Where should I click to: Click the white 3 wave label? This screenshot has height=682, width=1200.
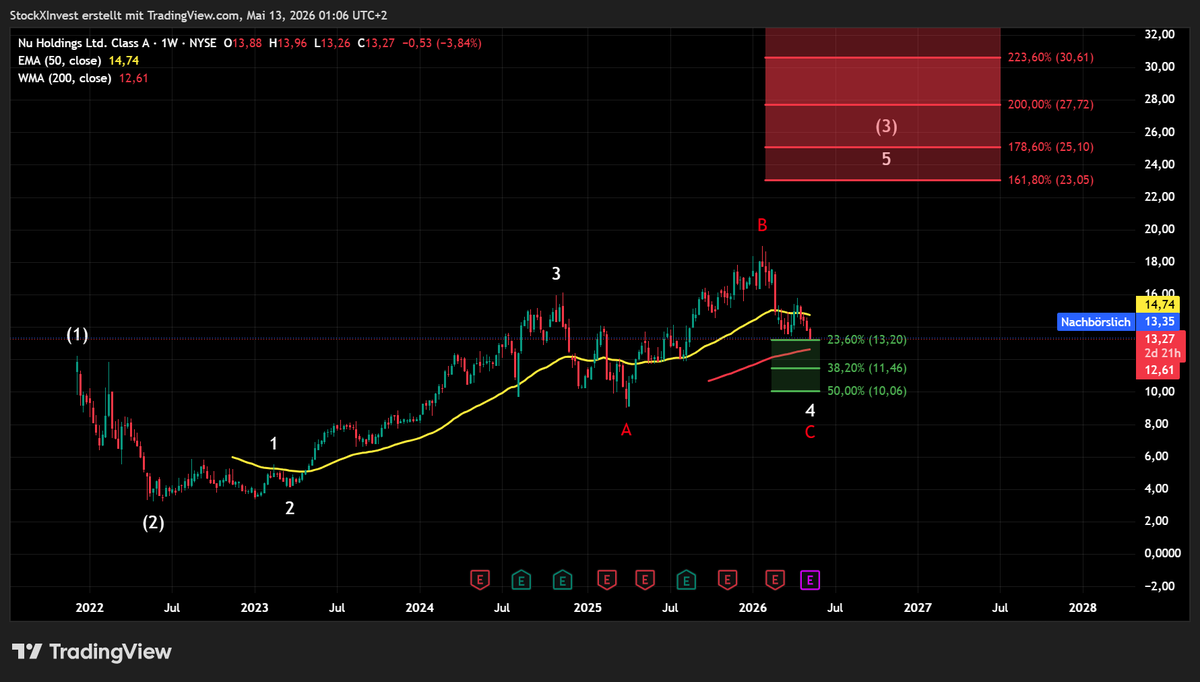pyautogui.click(x=556, y=273)
